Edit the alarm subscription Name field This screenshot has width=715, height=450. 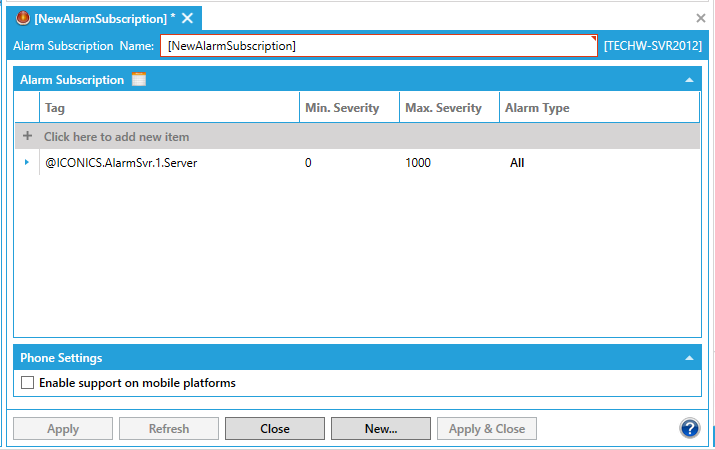(378, 46)
